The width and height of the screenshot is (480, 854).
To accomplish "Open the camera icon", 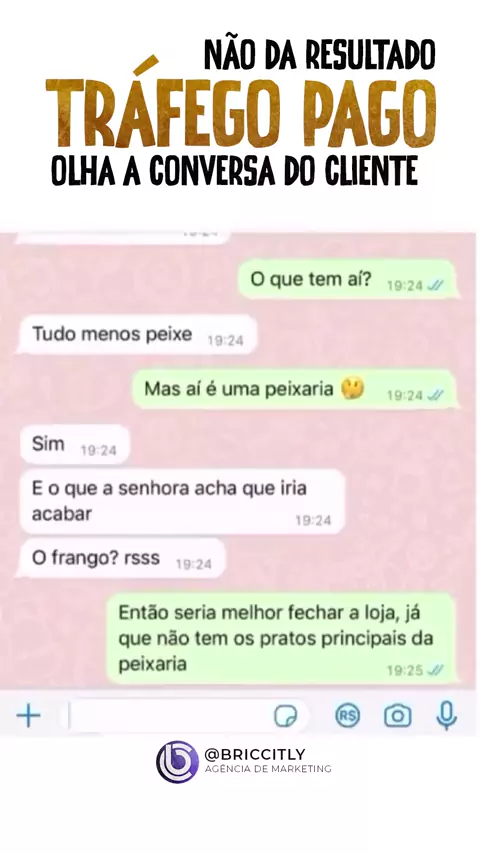I will (x=398, y=716).
